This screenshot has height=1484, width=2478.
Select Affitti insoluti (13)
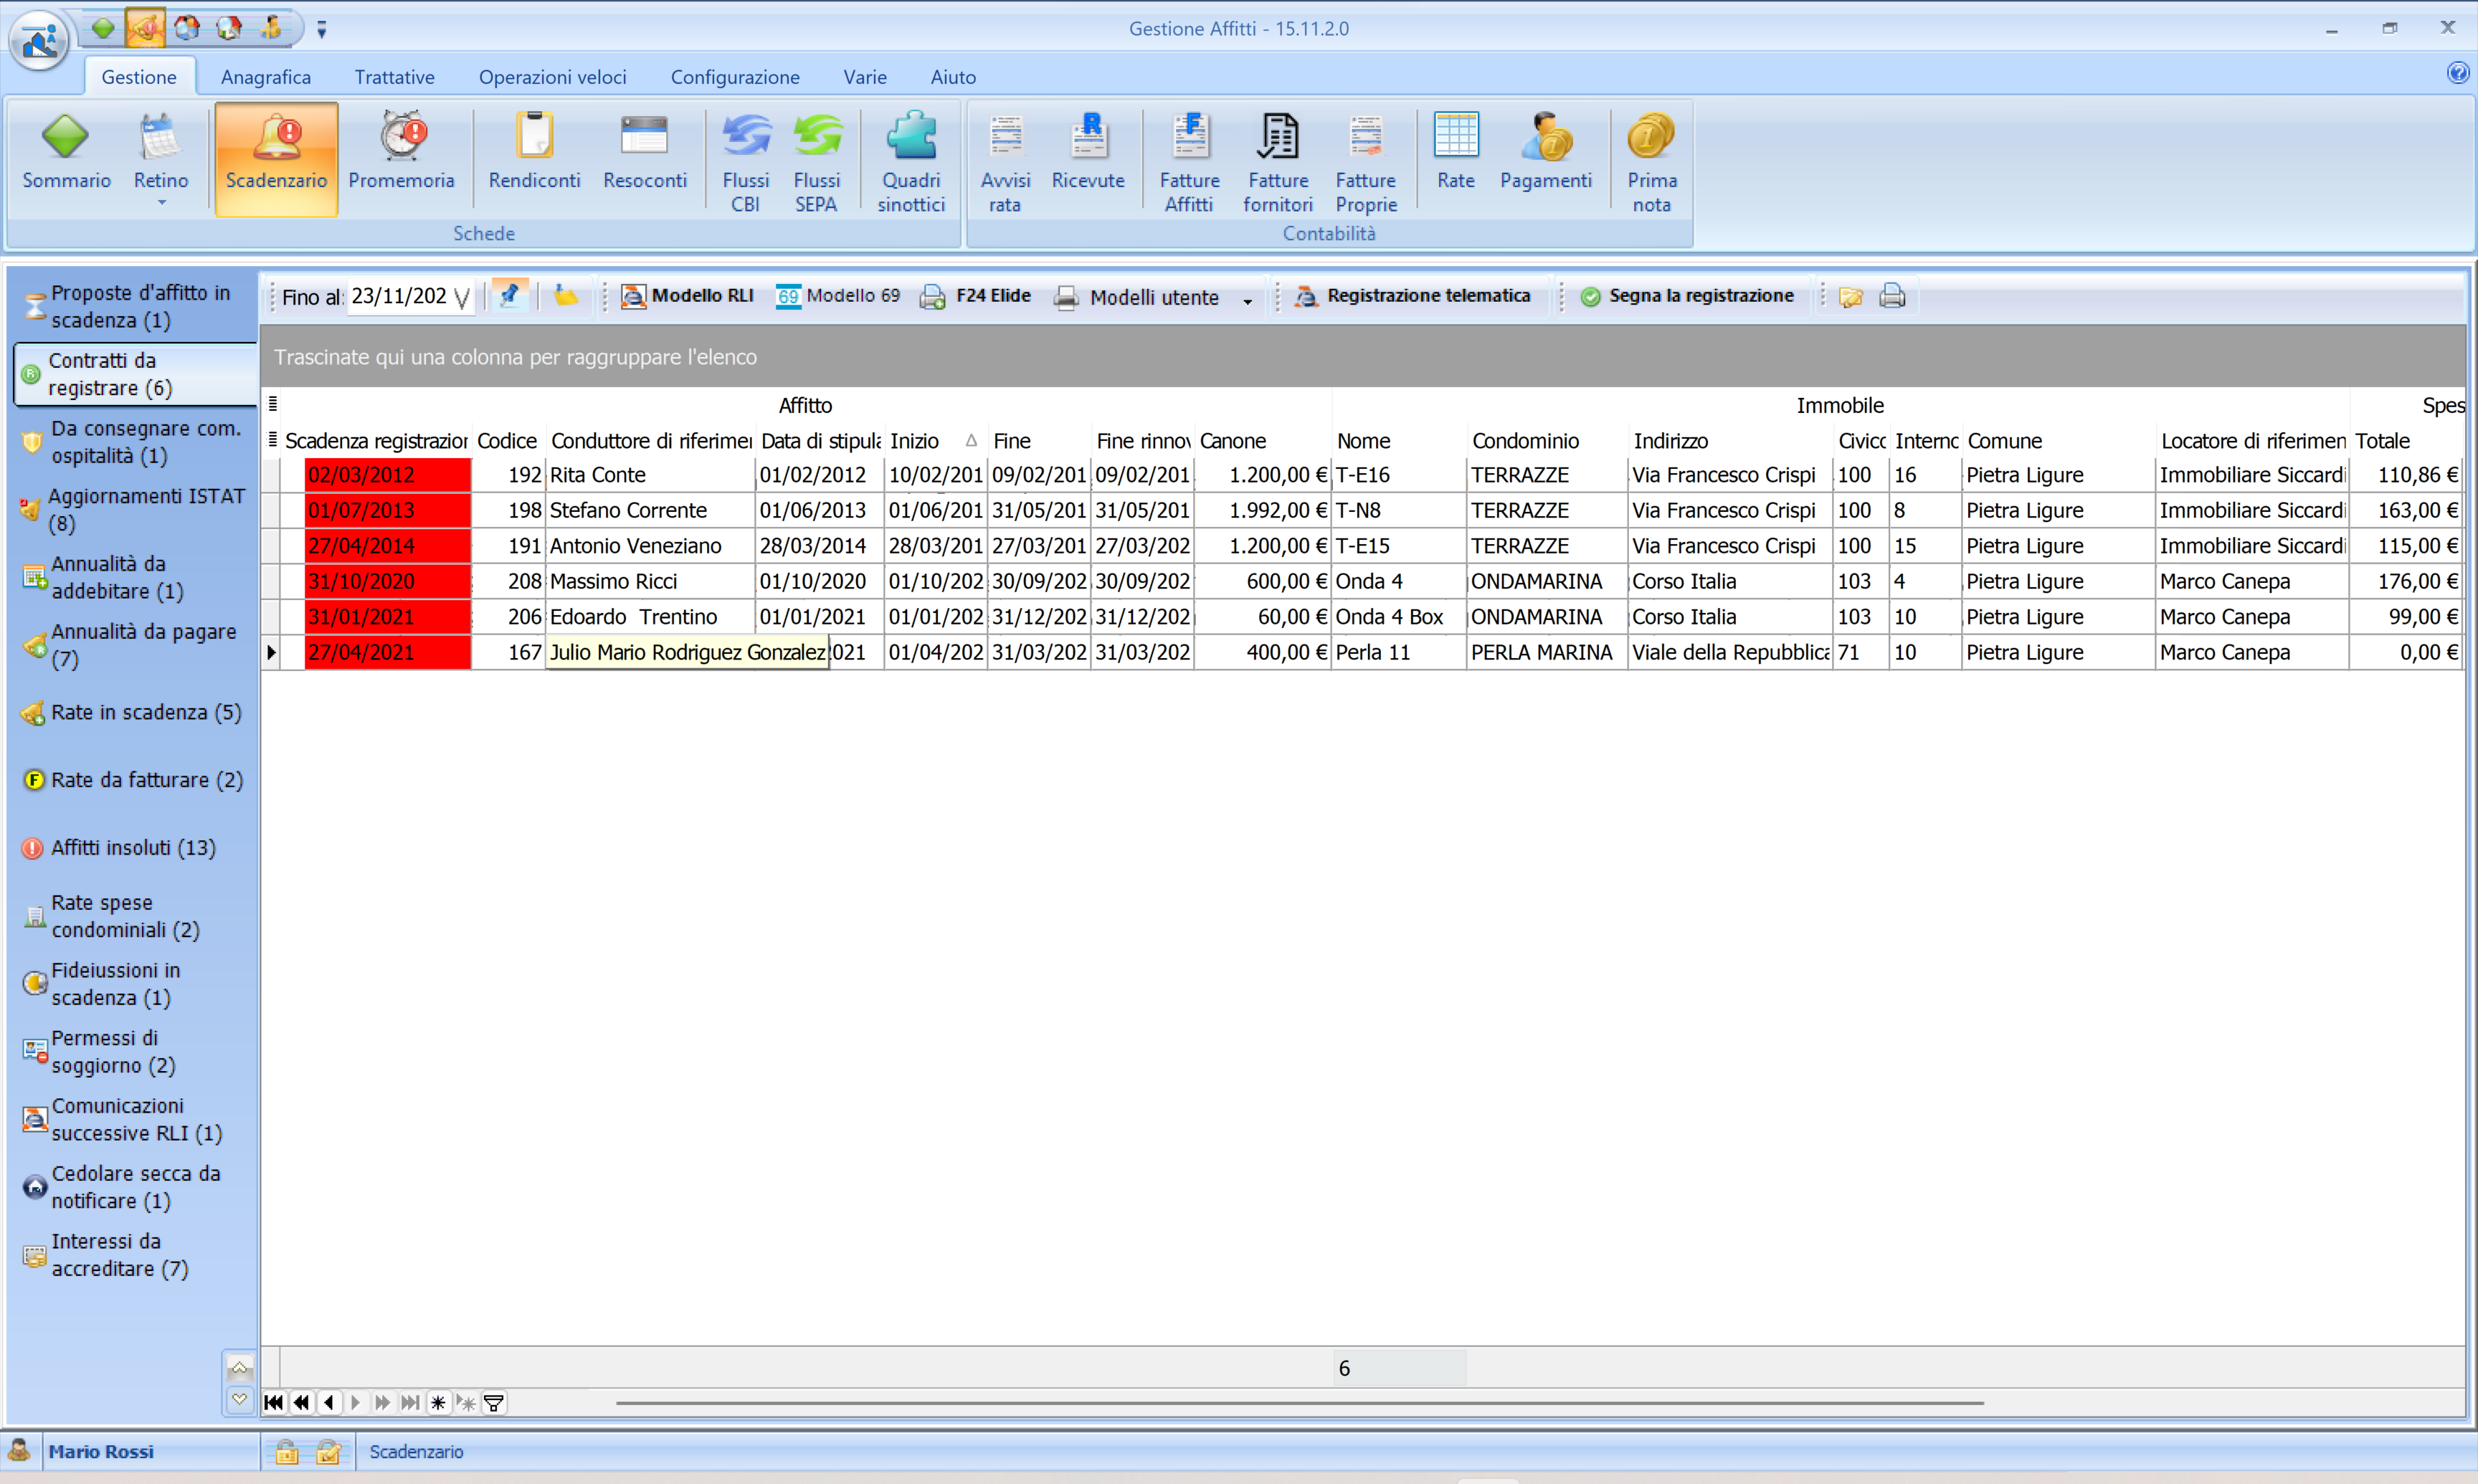(x=136, y=848)
